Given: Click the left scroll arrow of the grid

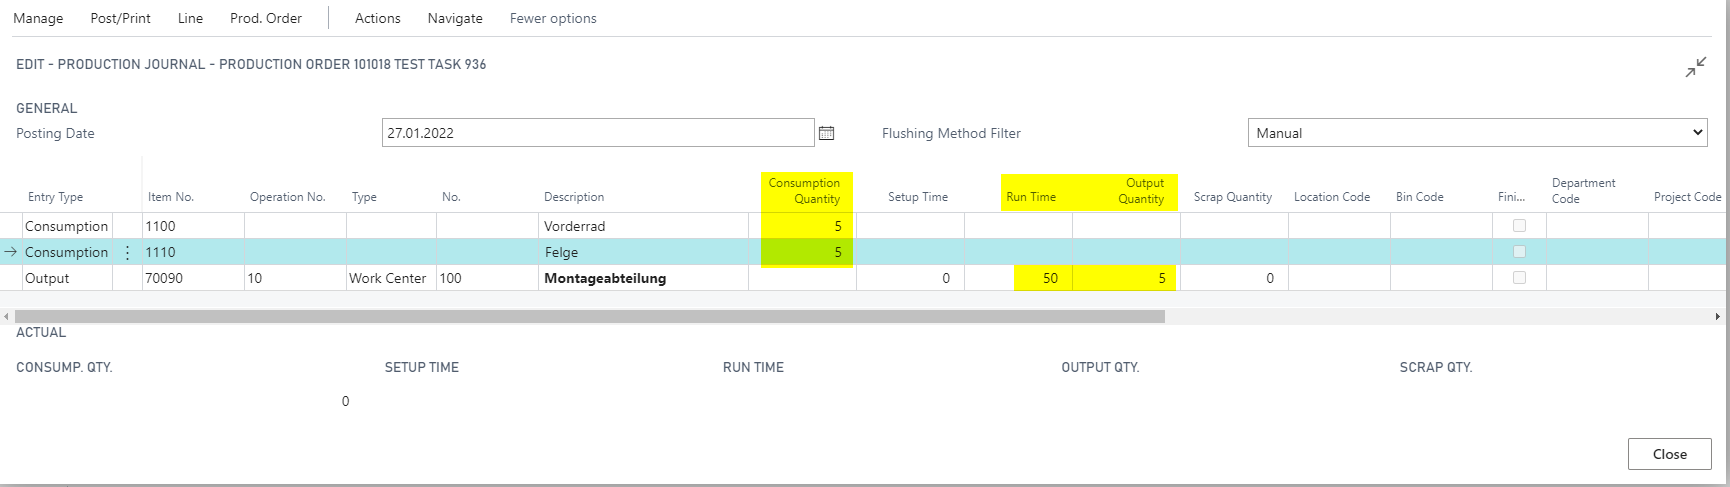Looking at the screenshot, I should 6,316.
